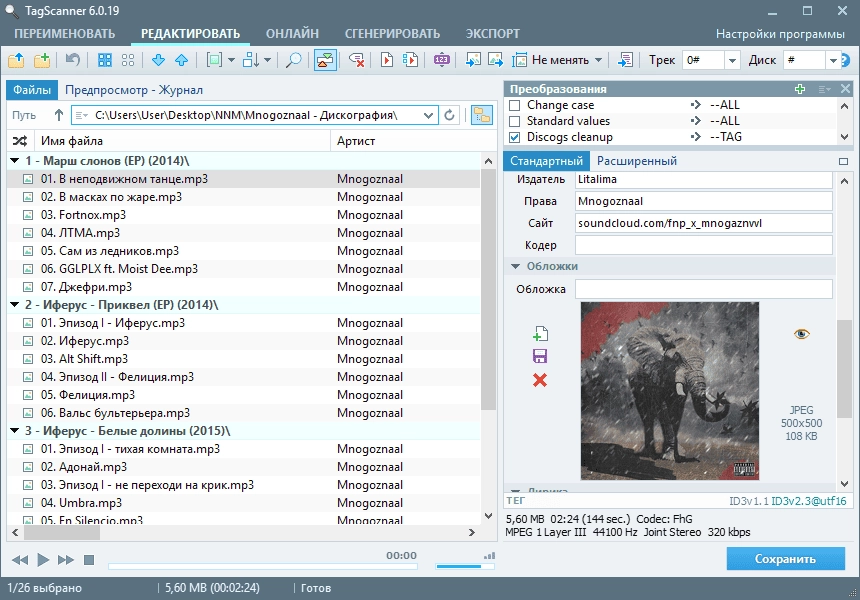The width and height of the screenshot is (860, 600).
Task: Enable the Change case checkbox
Action: tap(514, 105)
